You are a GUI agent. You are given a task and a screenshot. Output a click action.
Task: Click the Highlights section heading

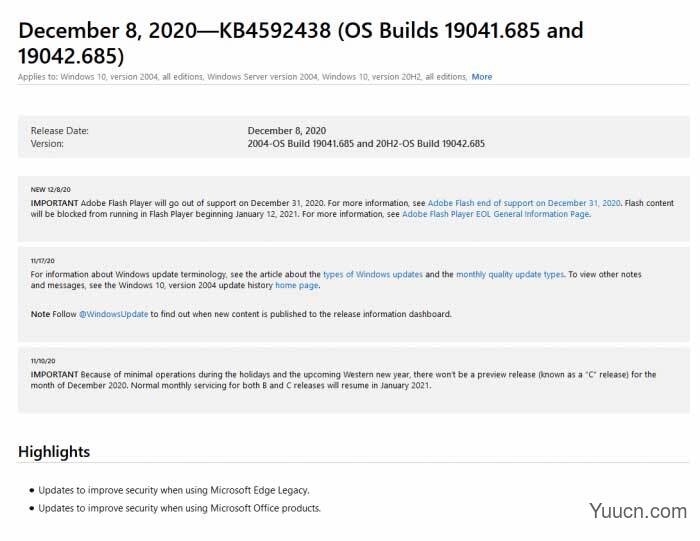pos(54,451)
